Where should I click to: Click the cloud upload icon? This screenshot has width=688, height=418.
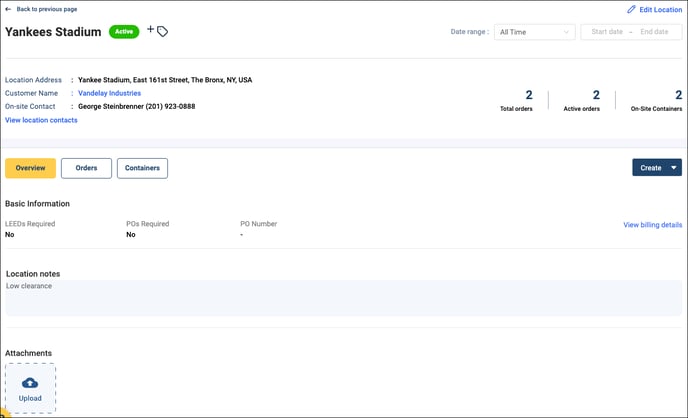click(x=30, y=383)
